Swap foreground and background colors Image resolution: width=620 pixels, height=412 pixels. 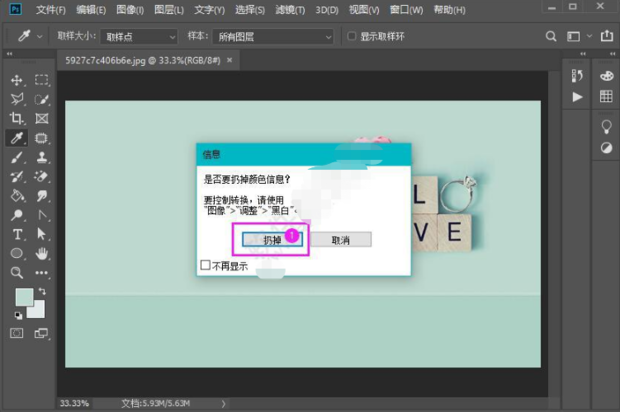42,291
